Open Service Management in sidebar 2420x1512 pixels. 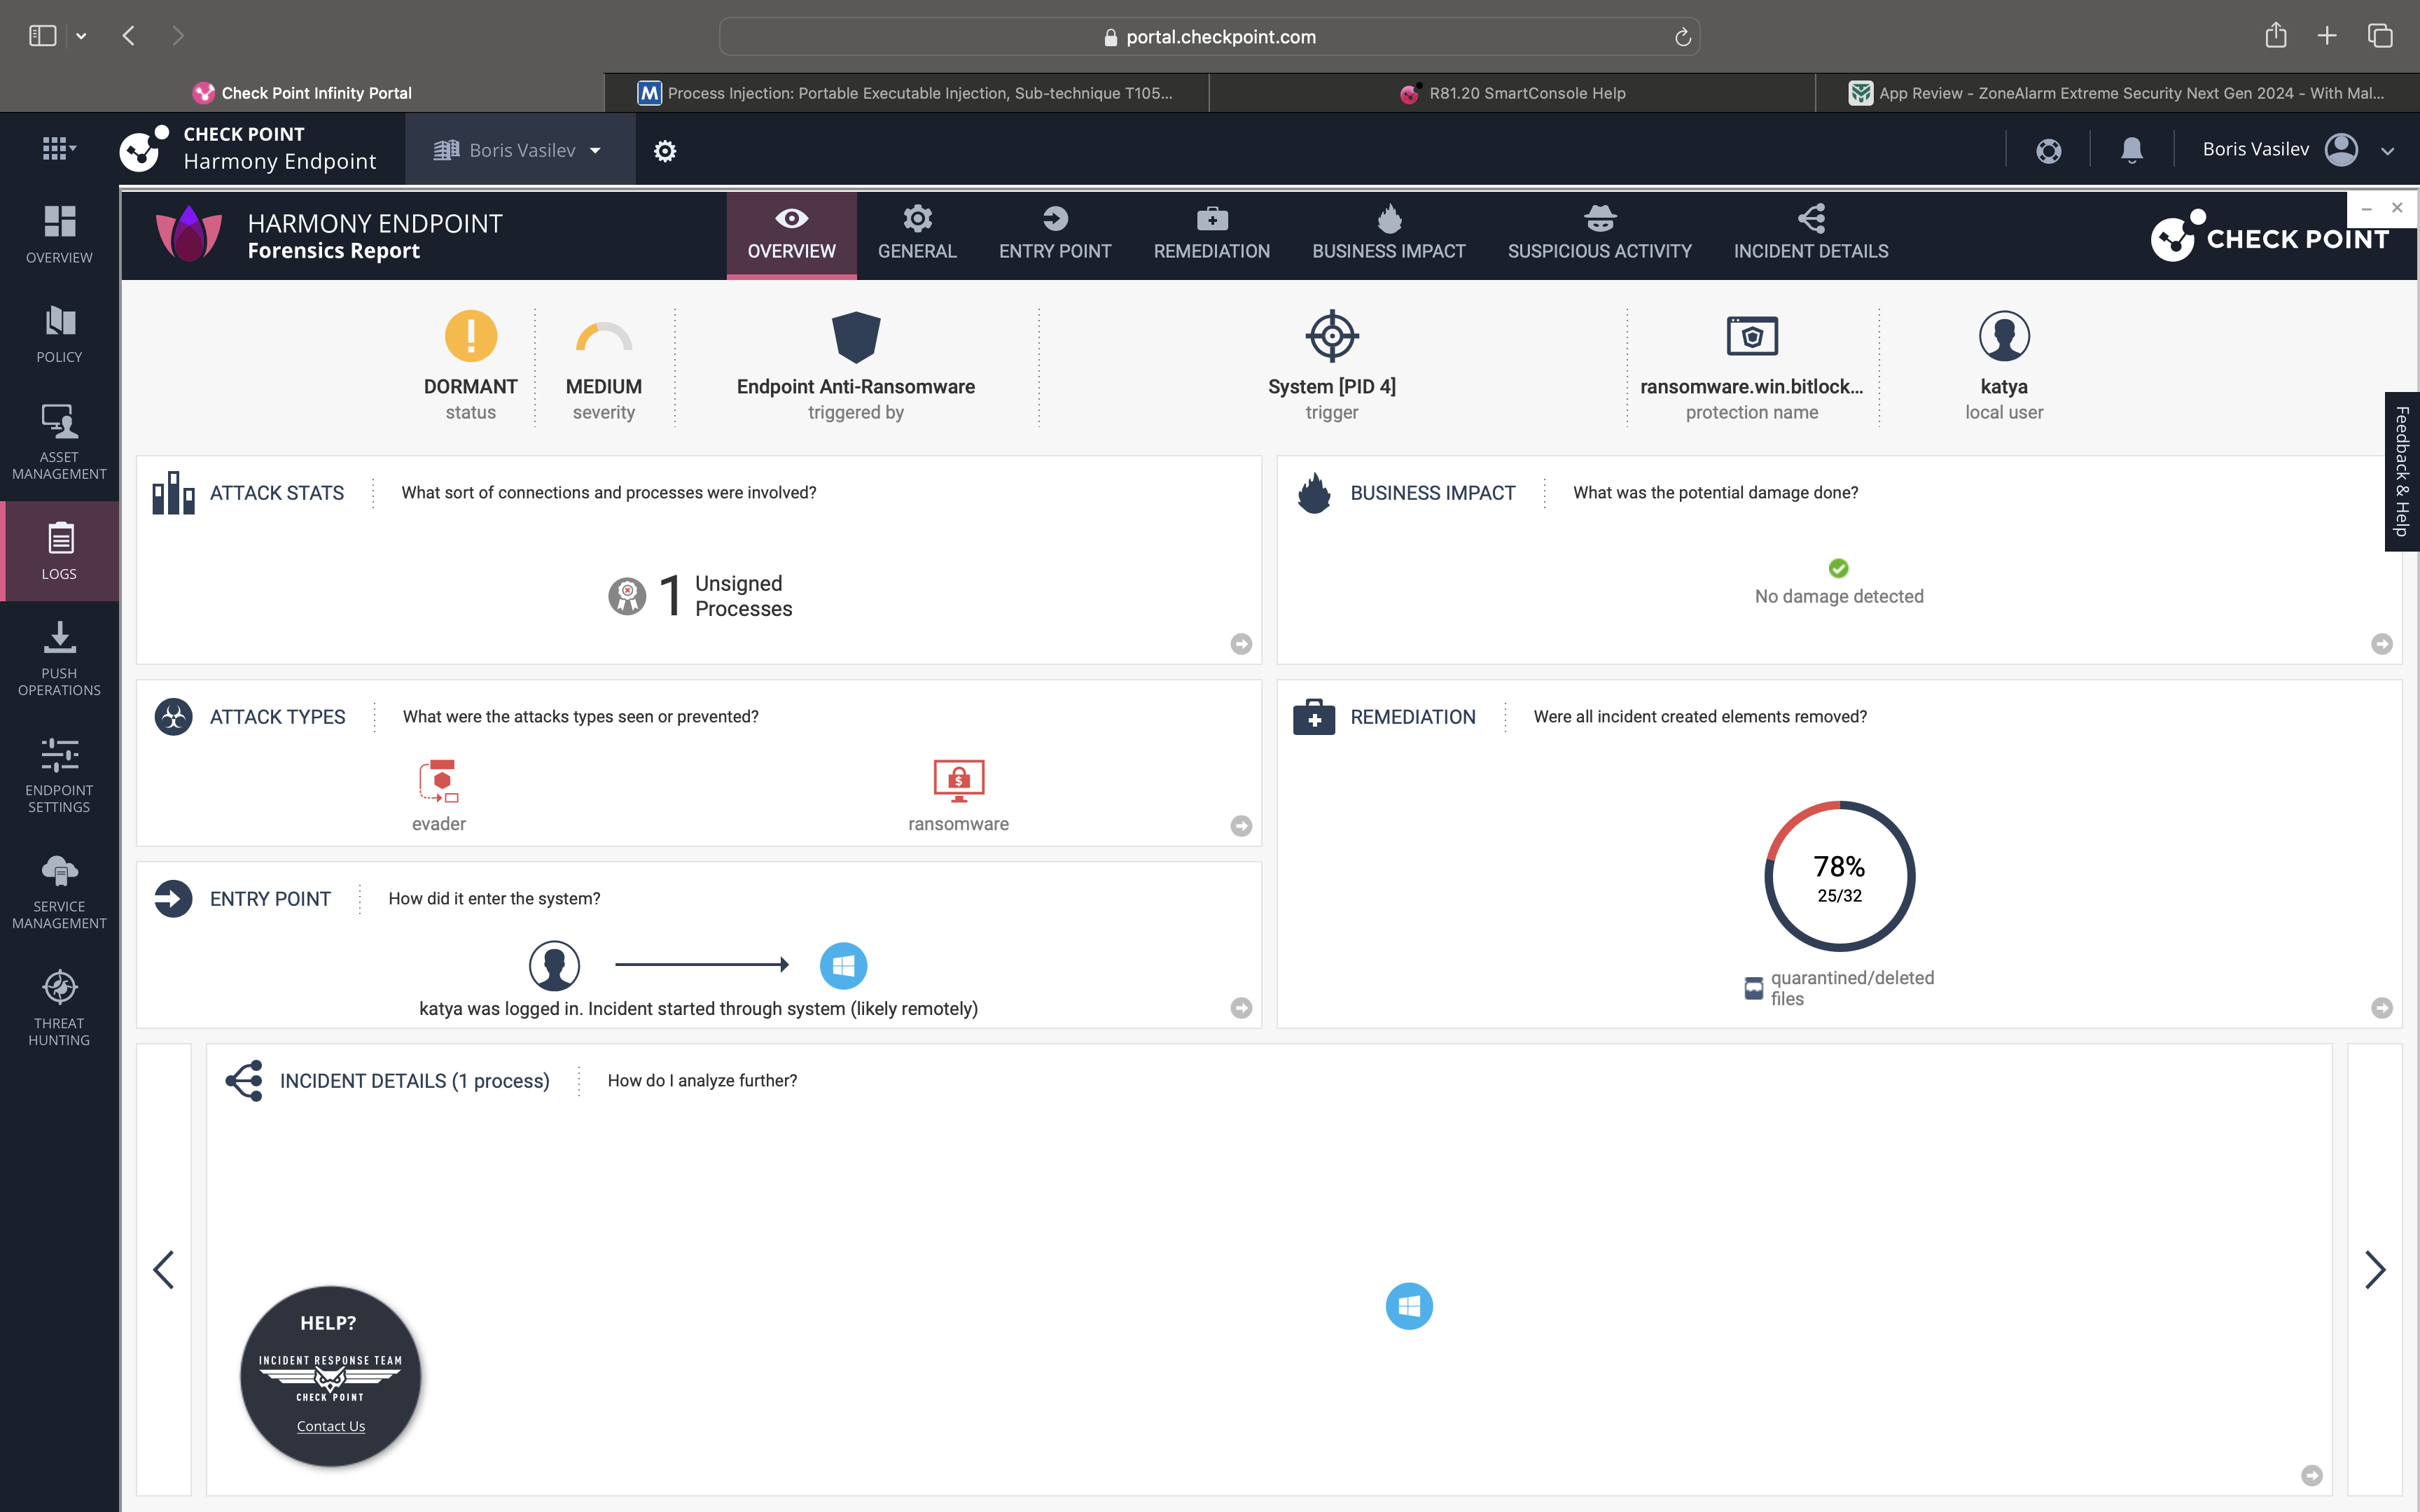click(x=59, y=892)
